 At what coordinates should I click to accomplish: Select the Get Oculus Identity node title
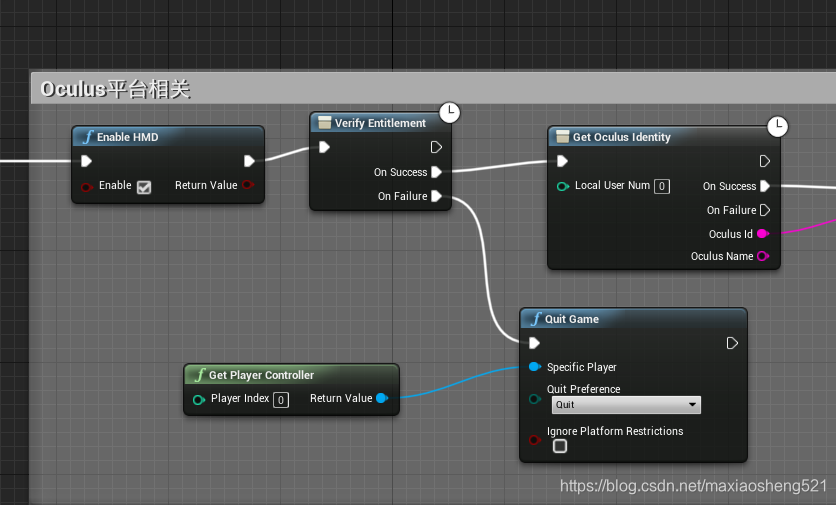pos(622,137)
